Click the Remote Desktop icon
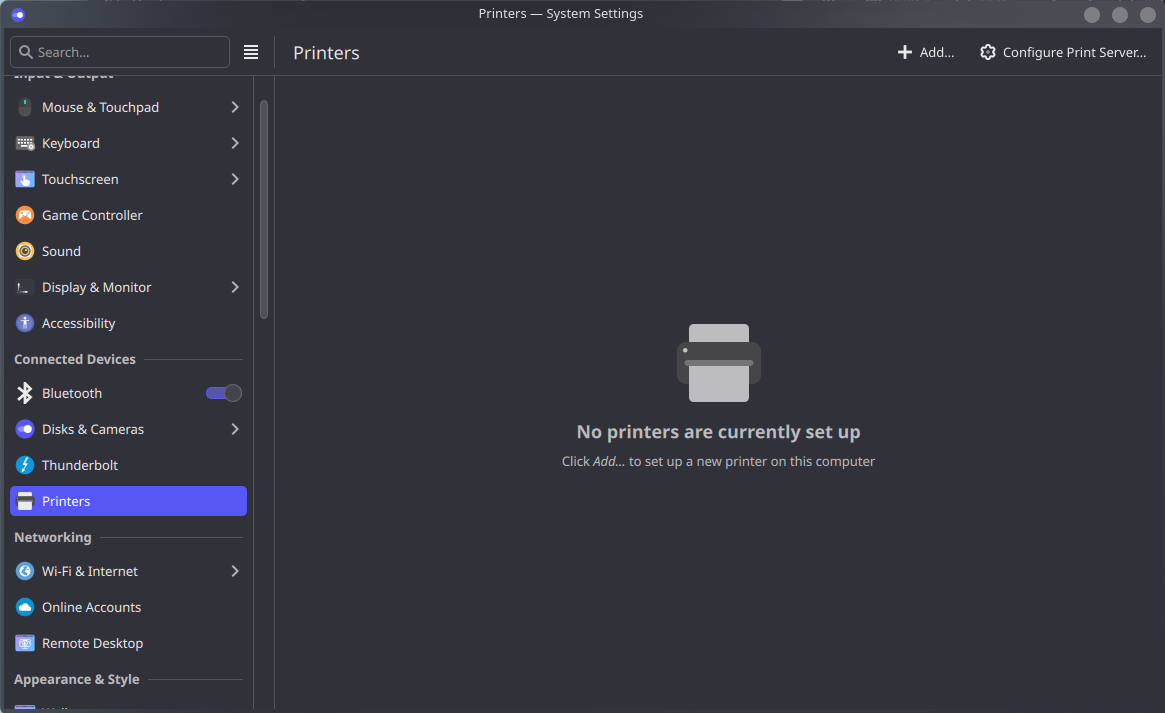 [25, 643]
